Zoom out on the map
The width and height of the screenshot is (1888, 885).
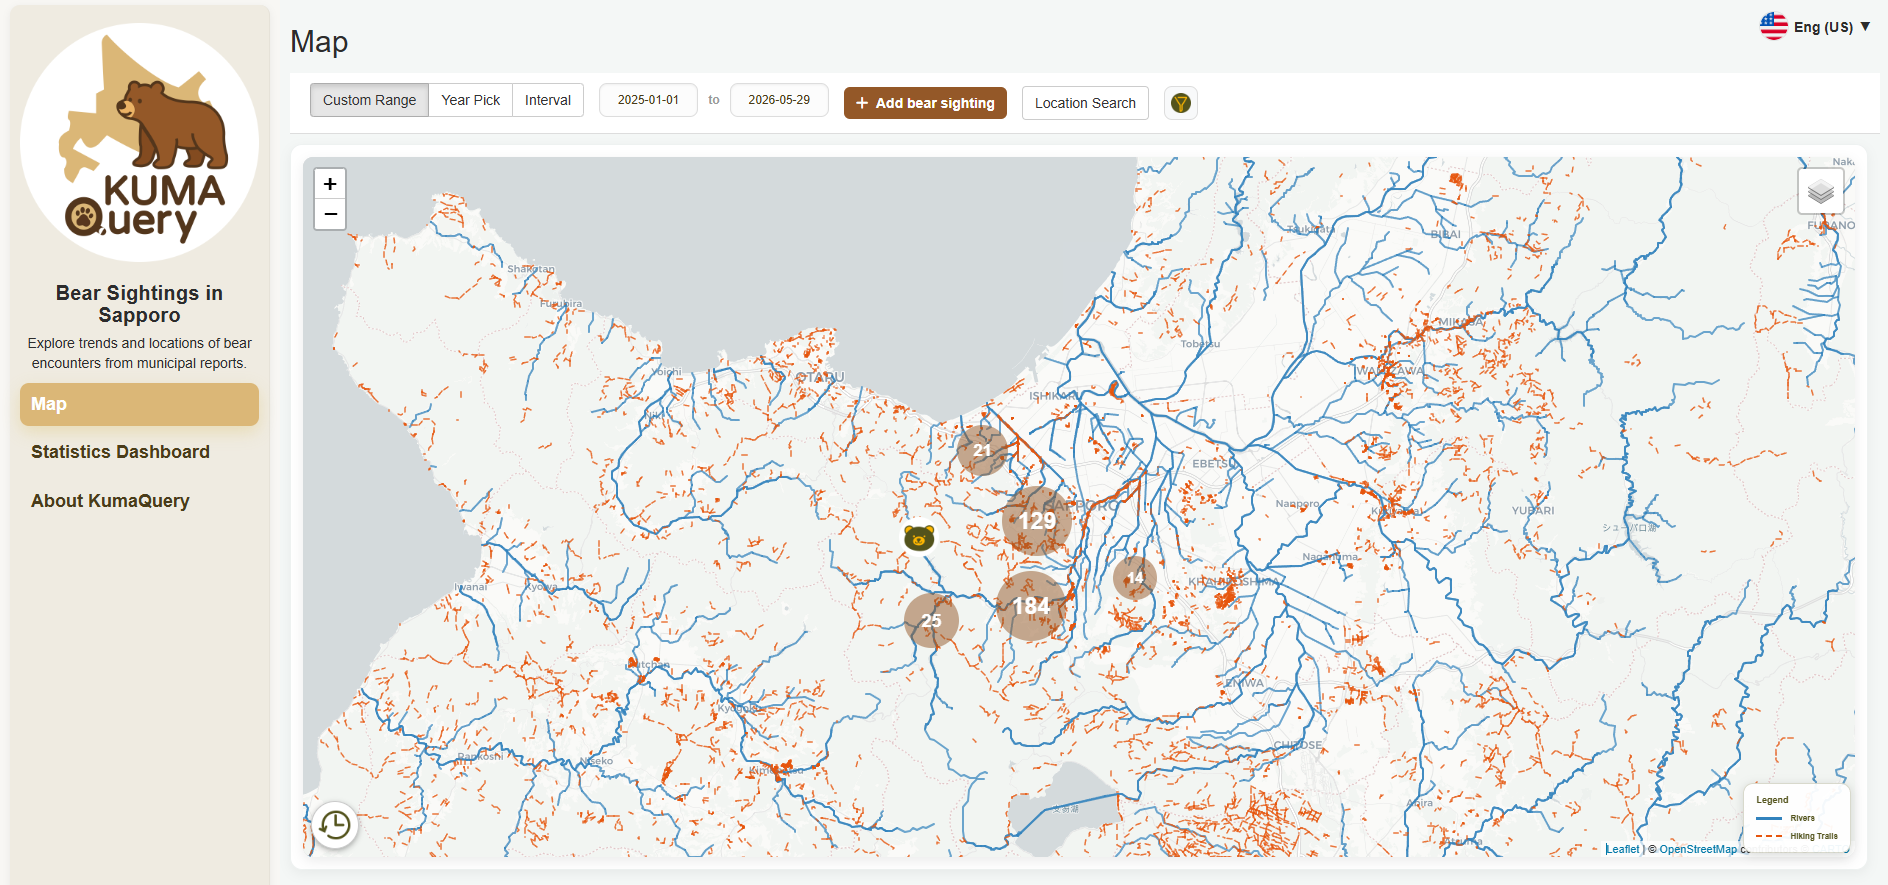pyautogui.click(x=330, y=214)
